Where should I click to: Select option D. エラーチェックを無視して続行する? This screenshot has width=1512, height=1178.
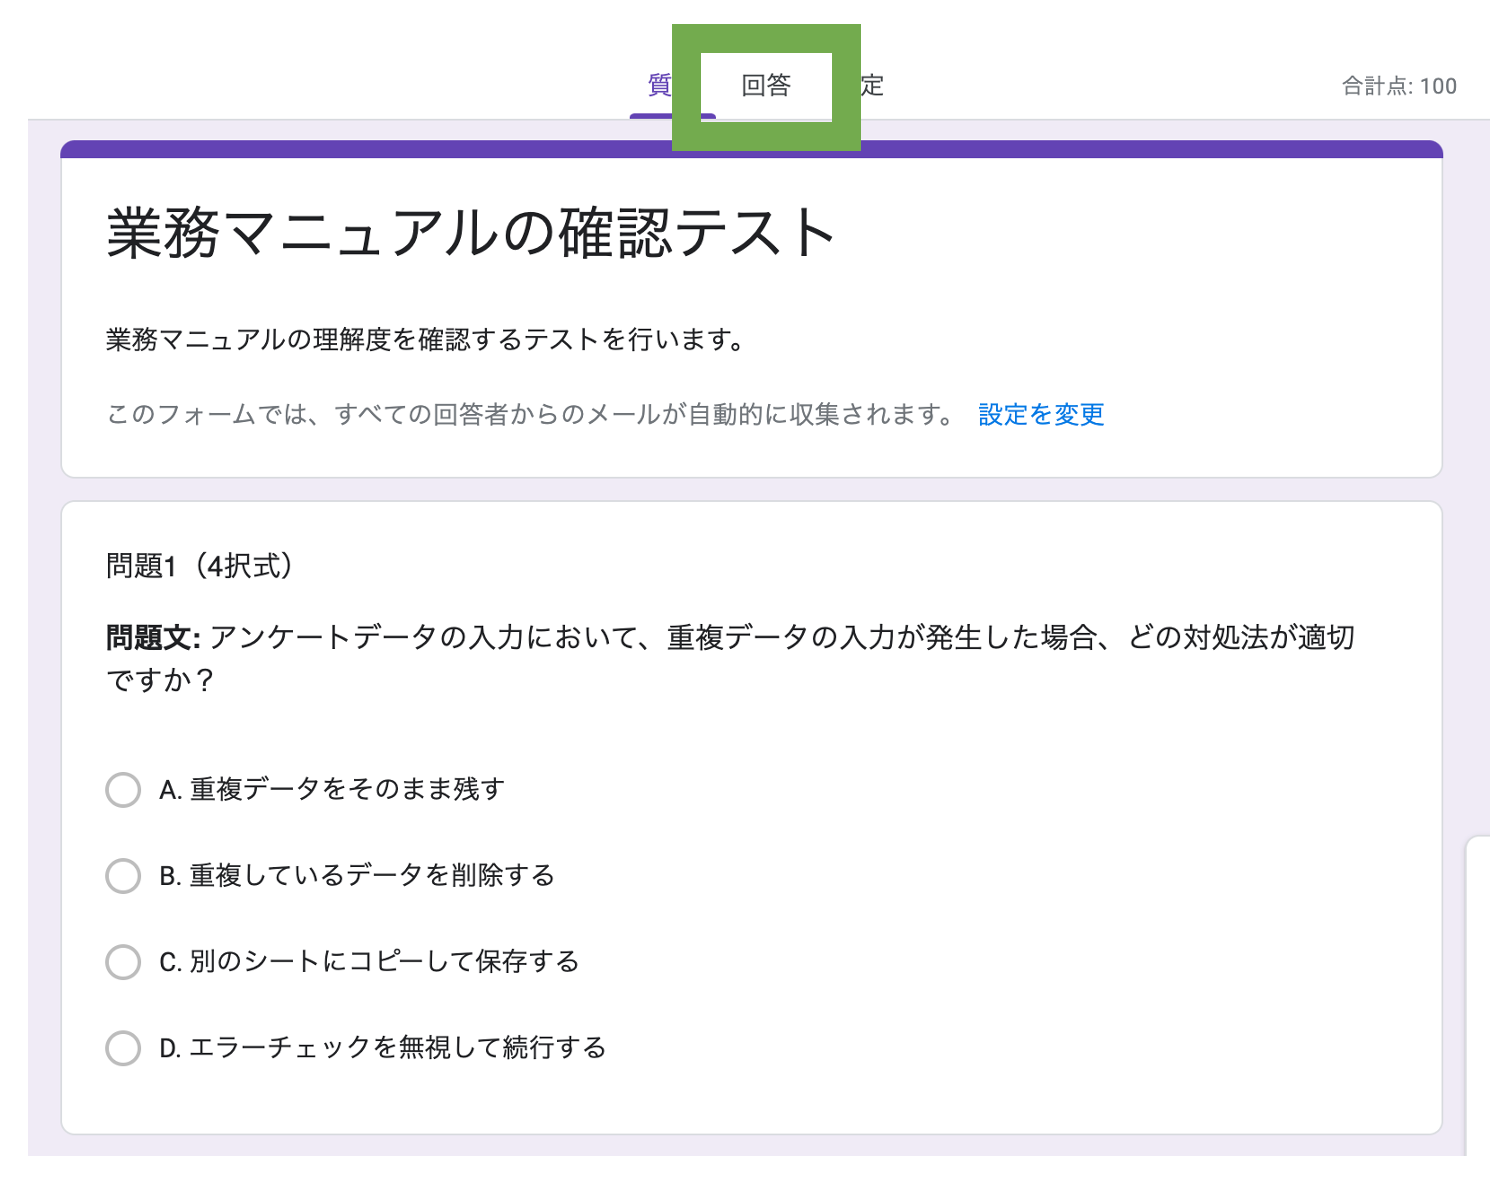tap(123, 1047)
